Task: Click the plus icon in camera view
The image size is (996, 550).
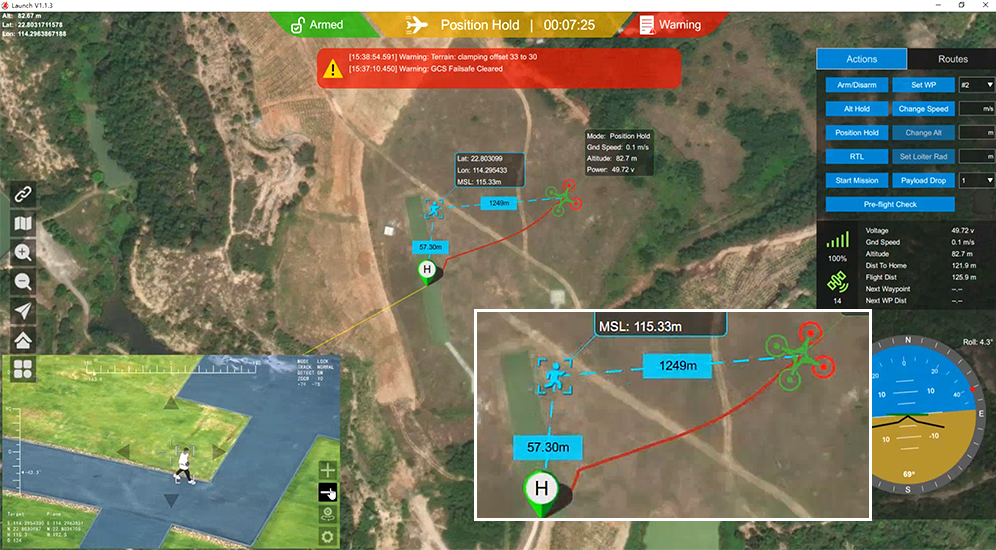Action: click(x=328, y=470)
